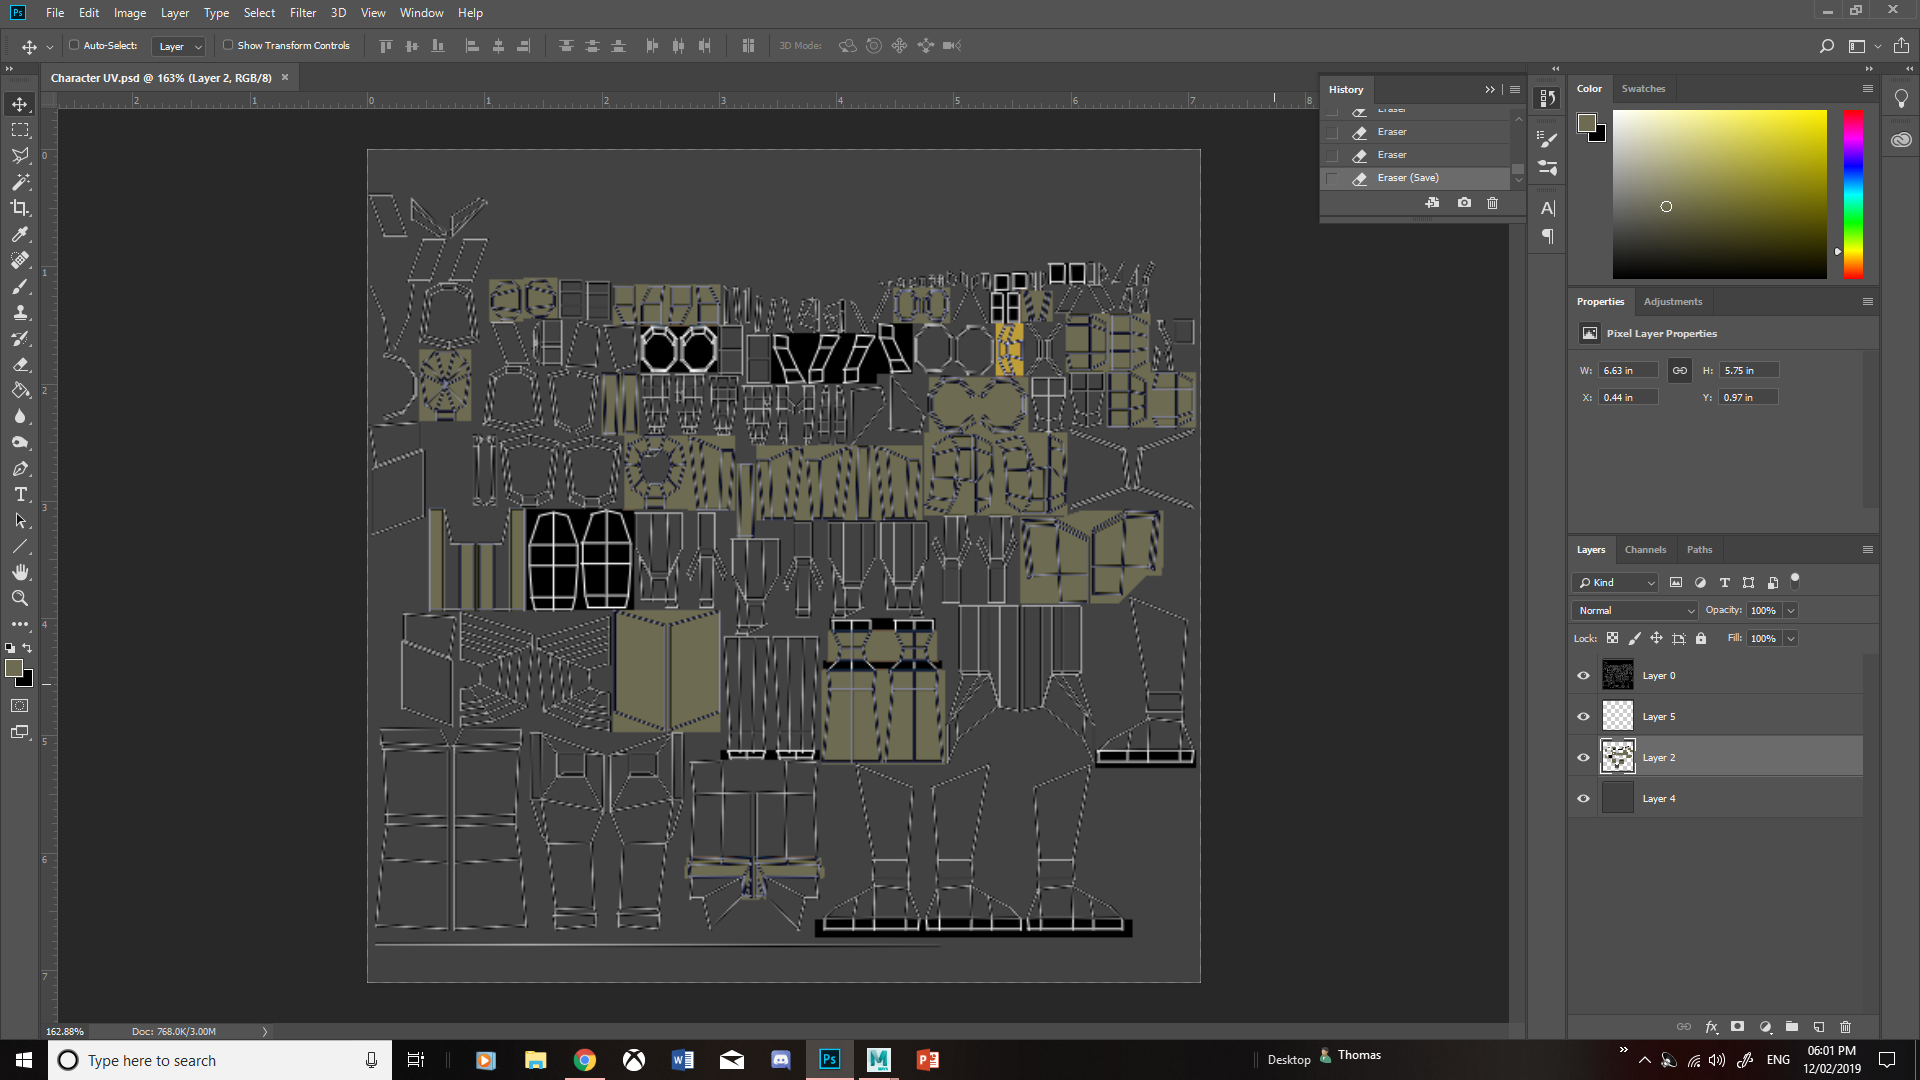This screenshot has width=1920, height=1080.
Task: Create new layer in Layers panel
Action: pyautogui.click(x=1819, y=1027)
